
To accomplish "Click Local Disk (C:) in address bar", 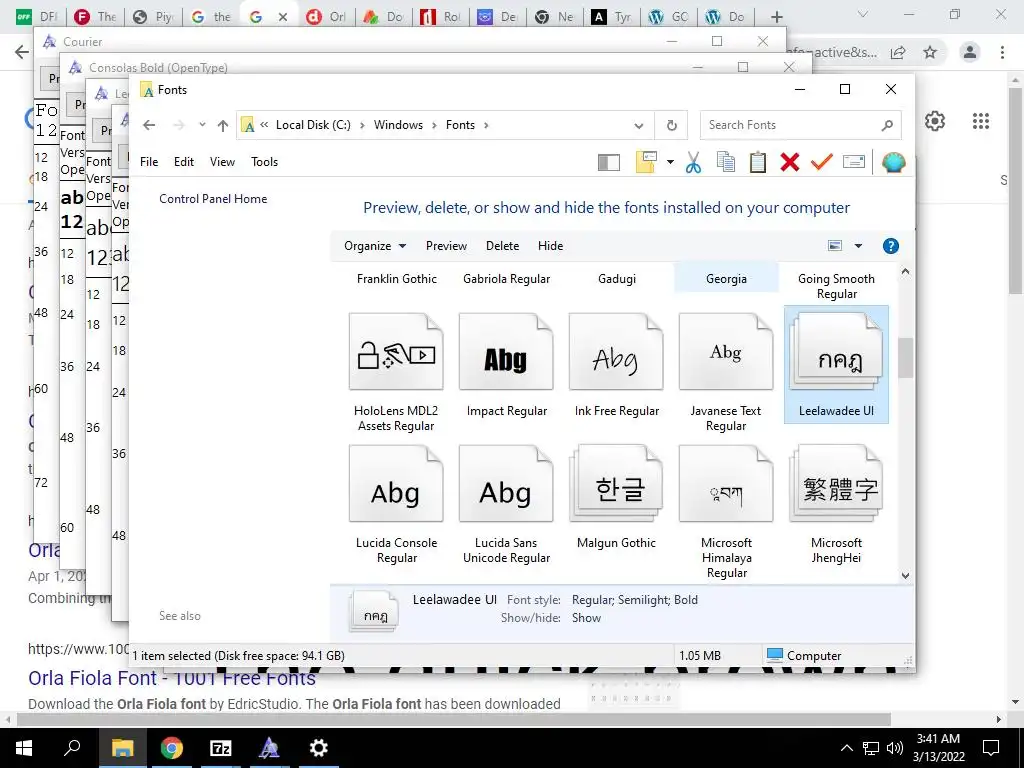I will (313, 125).
